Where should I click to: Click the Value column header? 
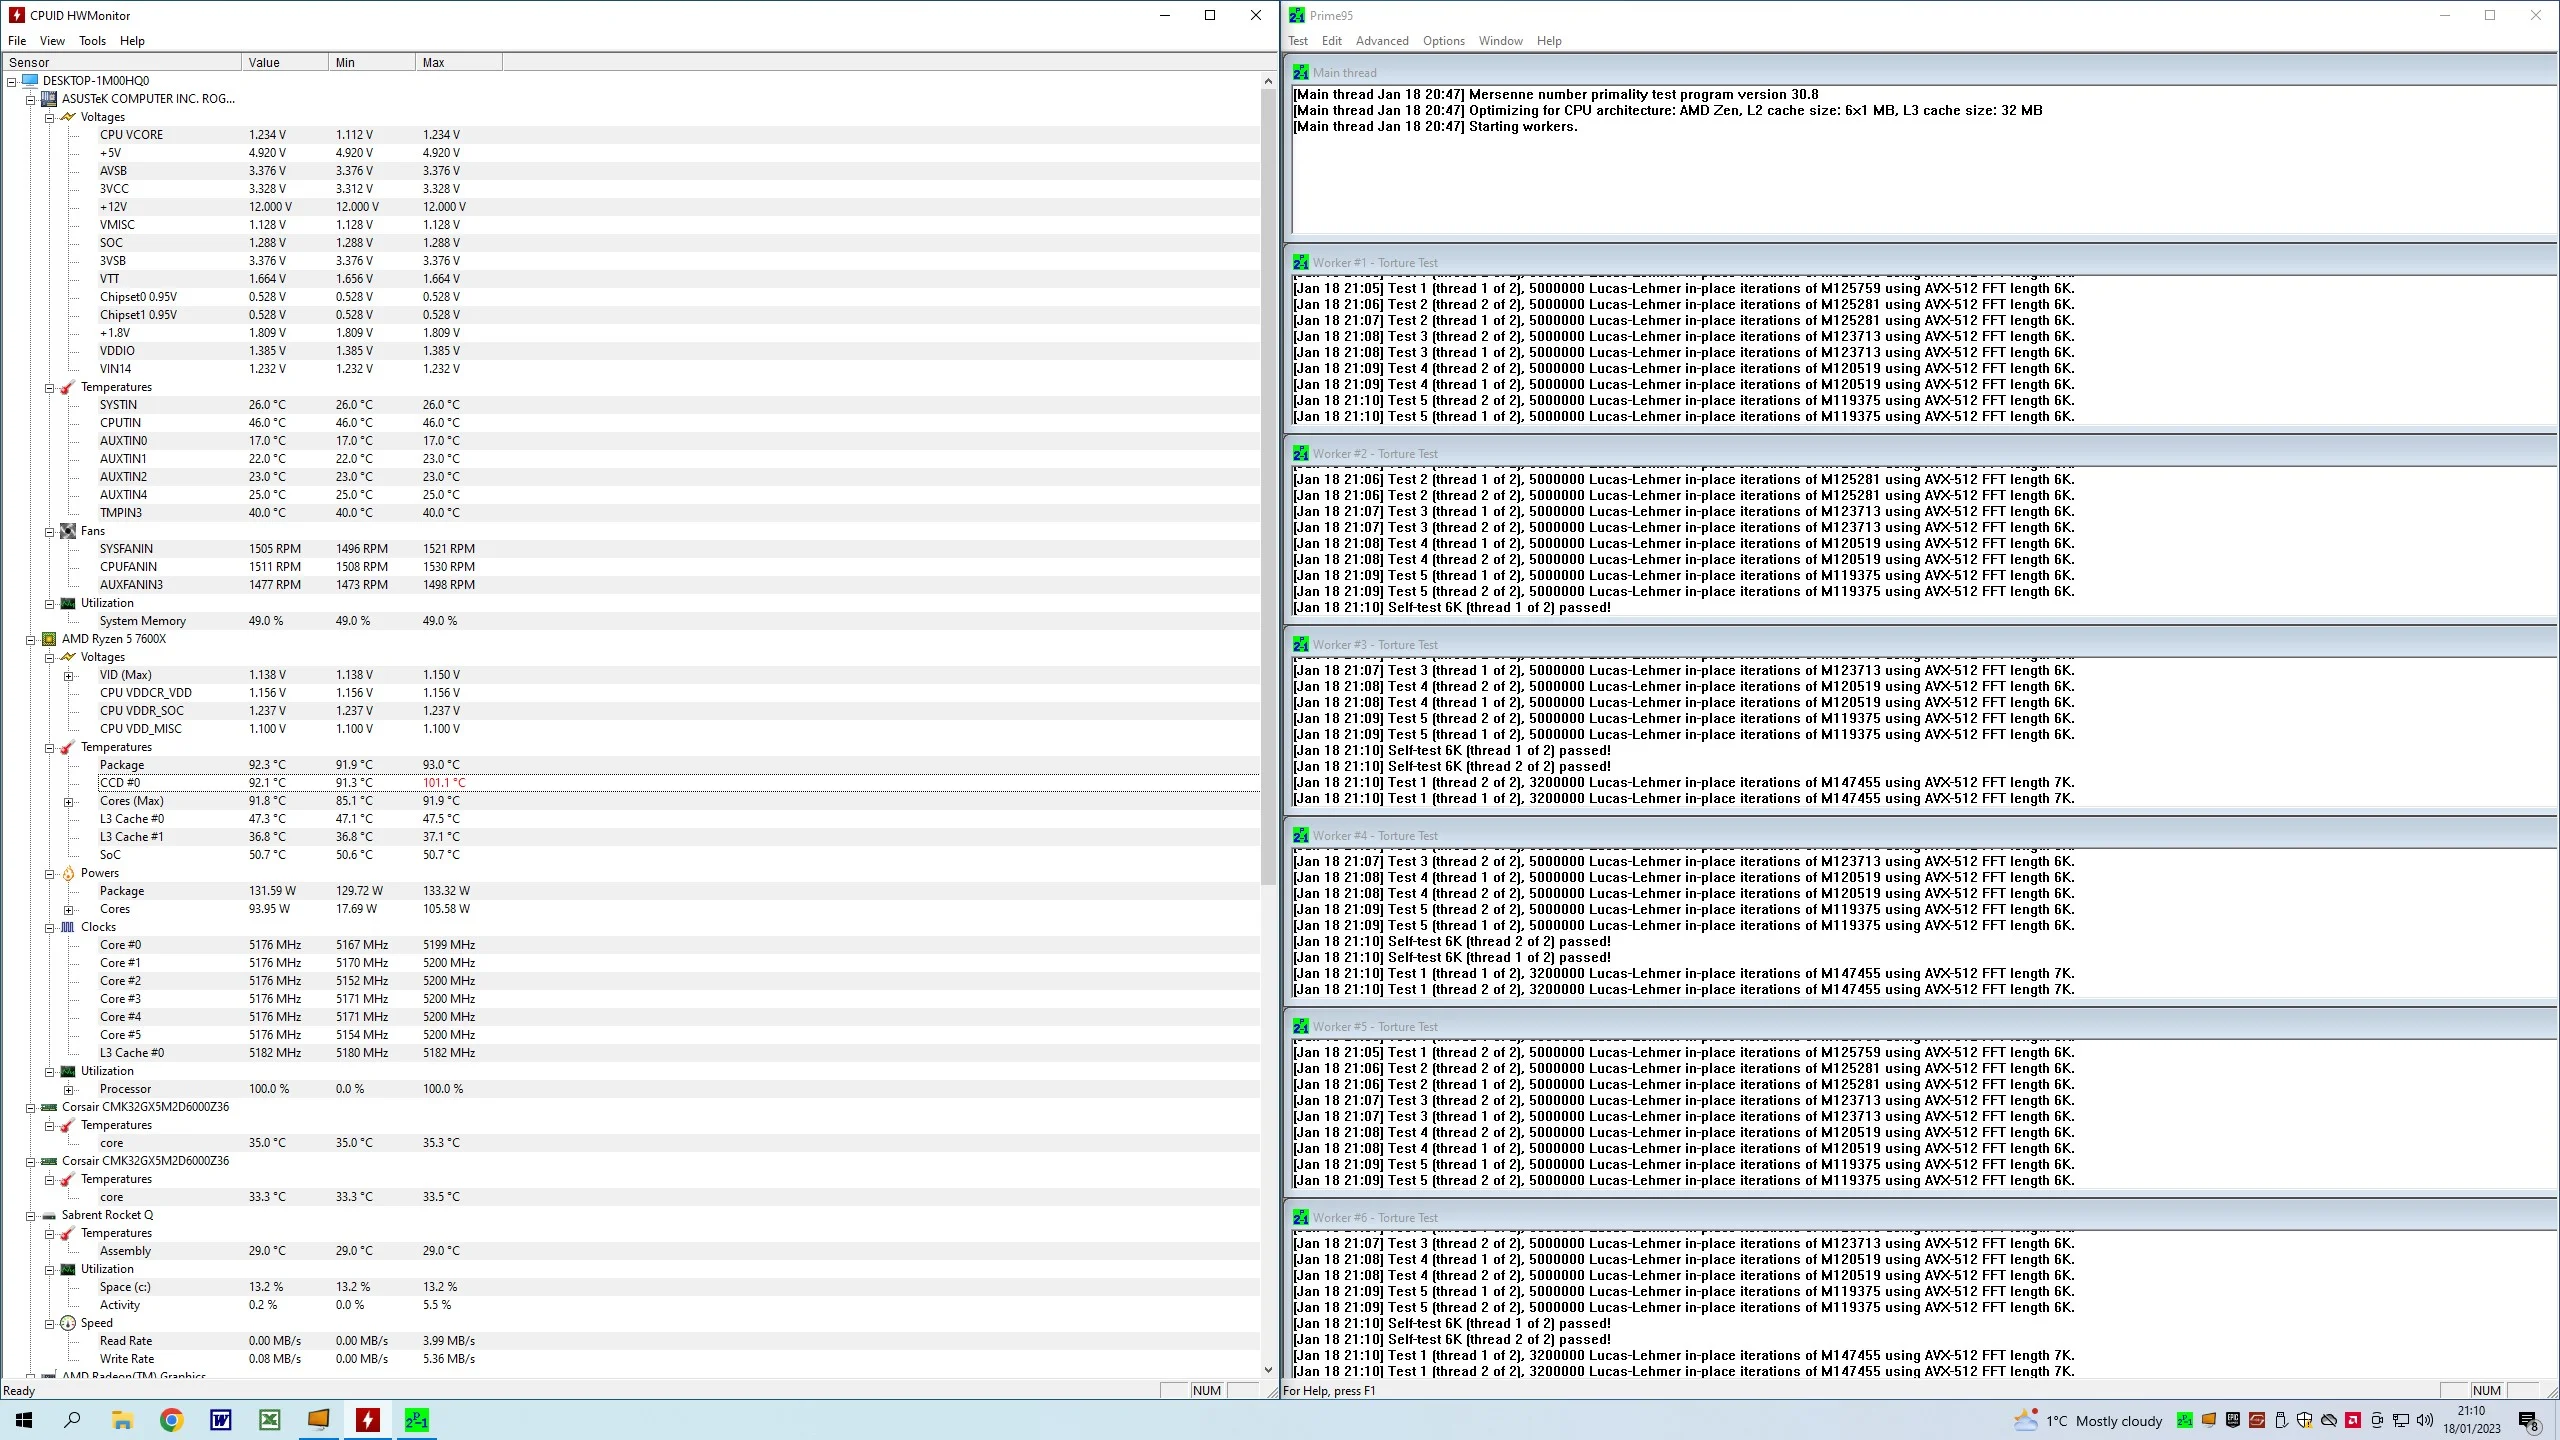pos(285,62)
